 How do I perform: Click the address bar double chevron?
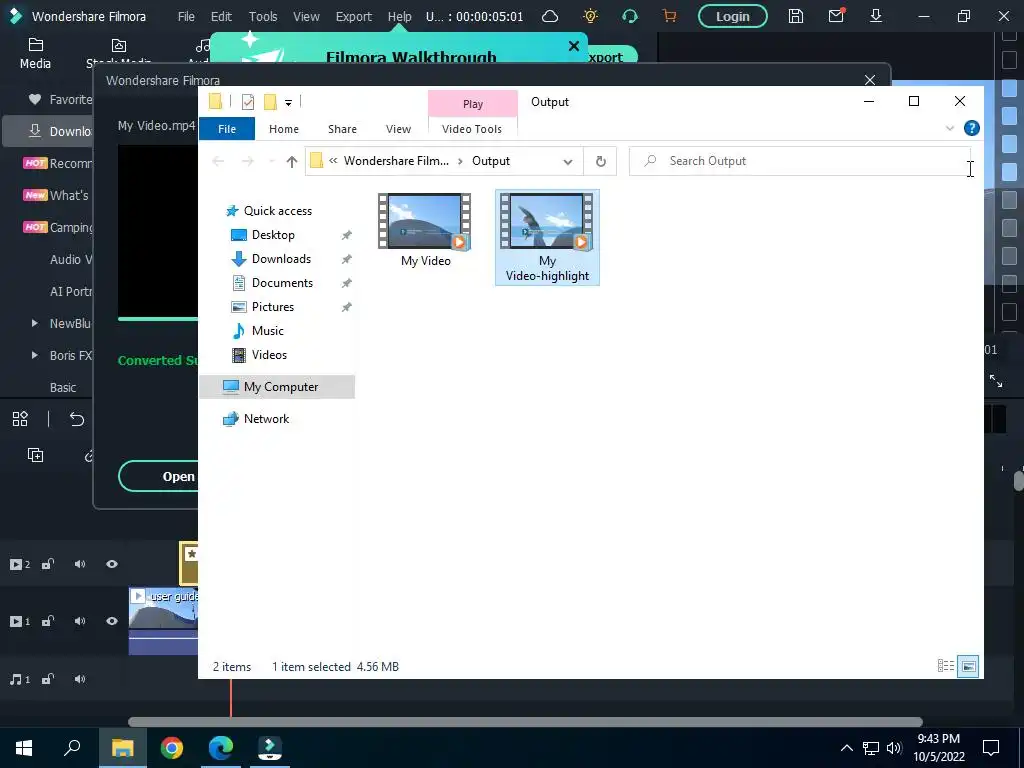pos(333,161)
